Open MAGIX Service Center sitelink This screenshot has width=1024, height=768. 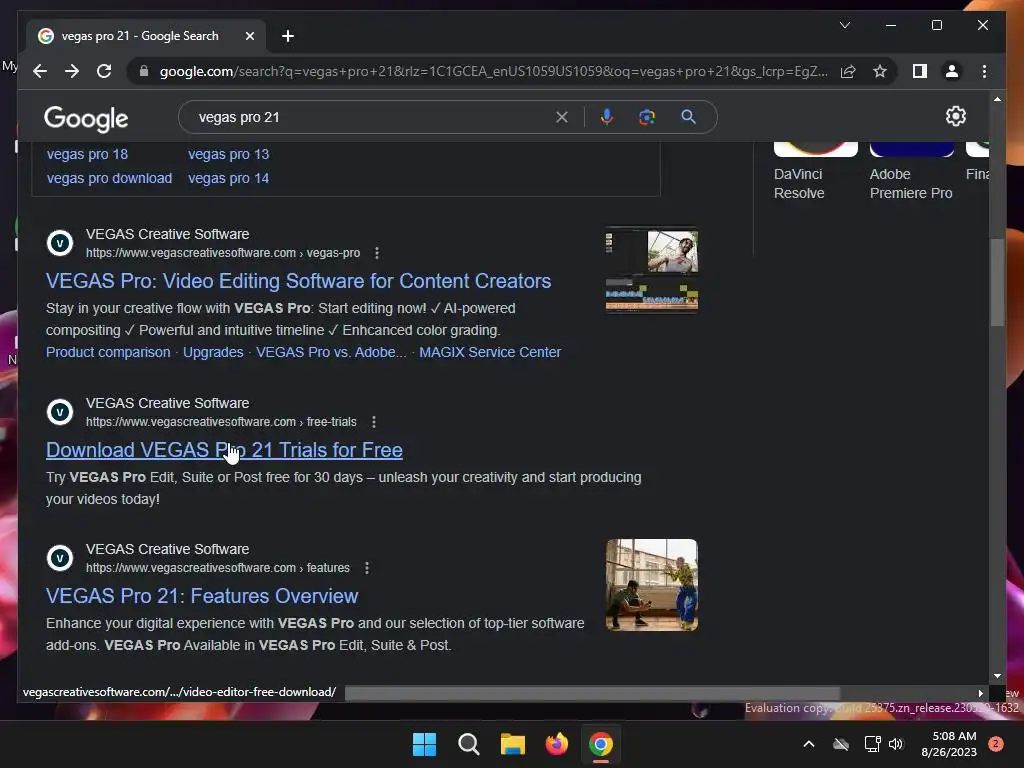tap(490, 352)
